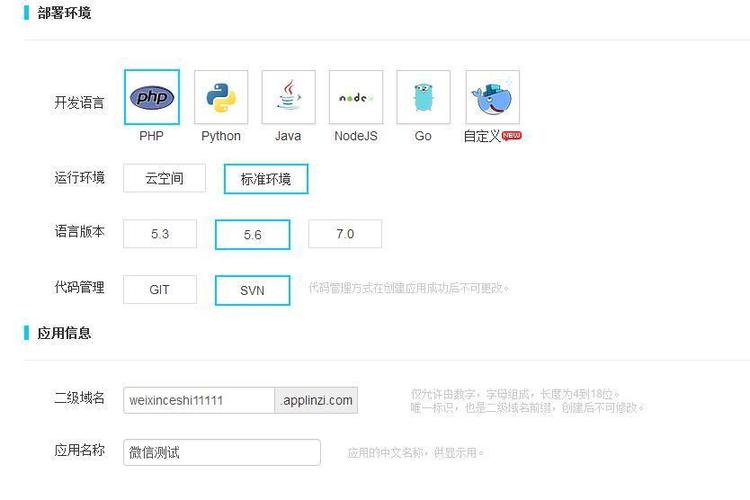Image resolution: width=750 pixels, height=500 pixels.
Task: Click the 开发语言 label
Action: (x=79, y=102)
